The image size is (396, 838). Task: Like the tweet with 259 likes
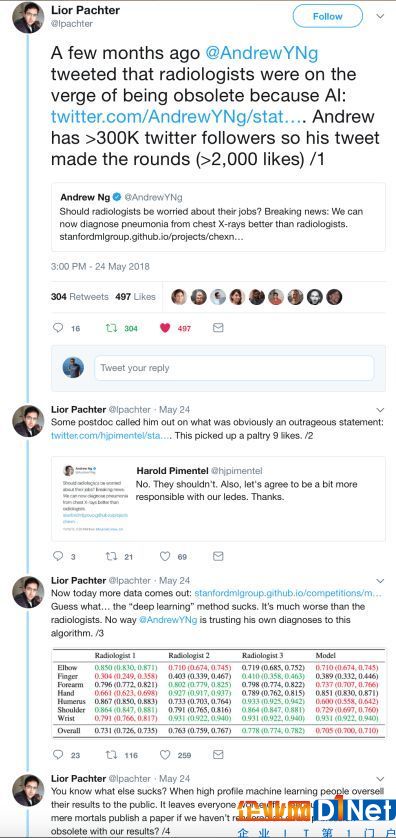165,755
